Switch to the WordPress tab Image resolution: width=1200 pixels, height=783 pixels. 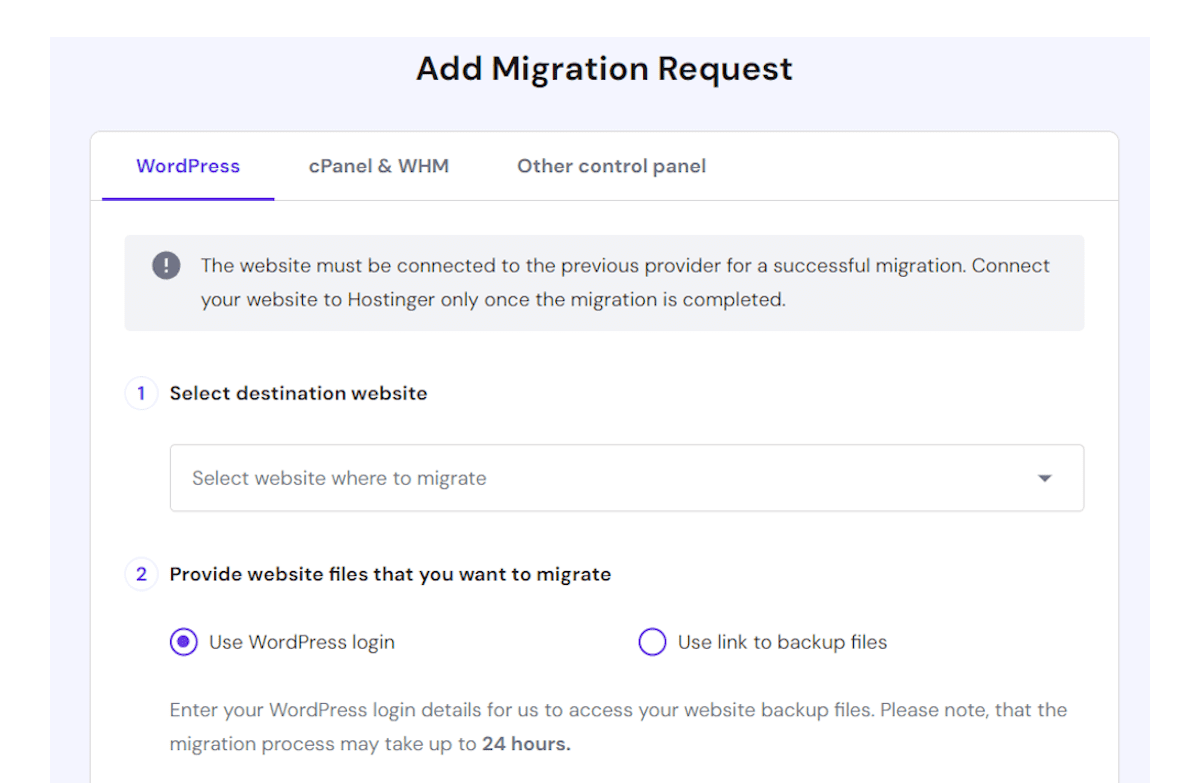tap(188, 166)
